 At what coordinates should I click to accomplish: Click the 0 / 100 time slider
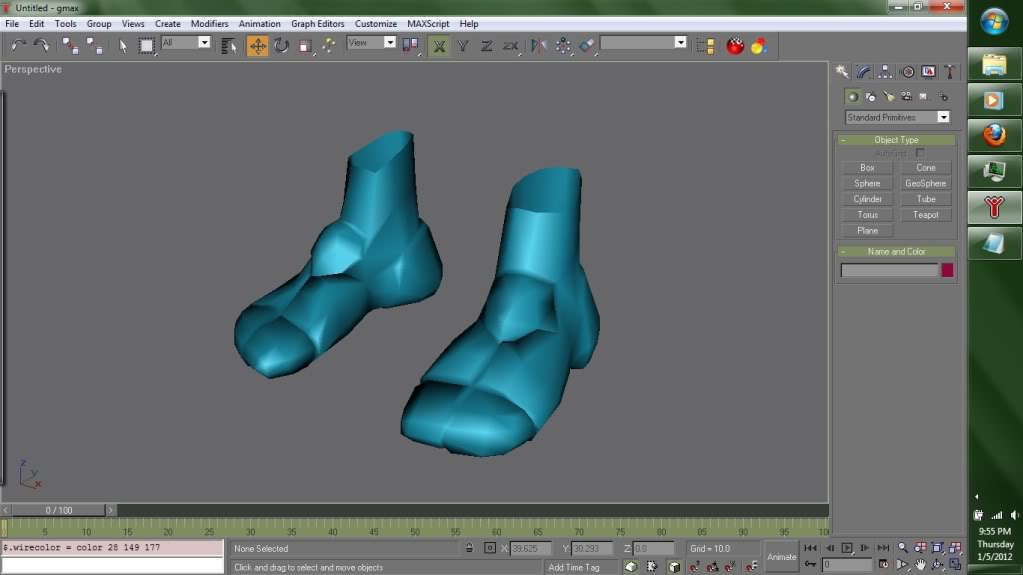[59, 510]
